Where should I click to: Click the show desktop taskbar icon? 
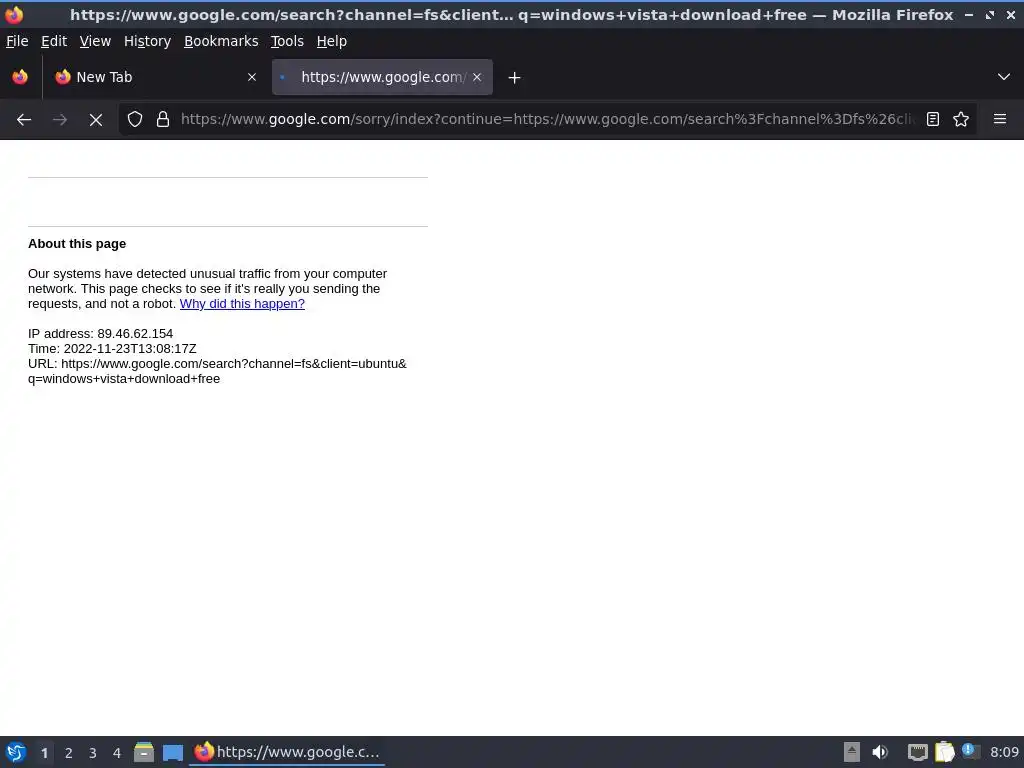pyautogui.click(x=173, y=752)
